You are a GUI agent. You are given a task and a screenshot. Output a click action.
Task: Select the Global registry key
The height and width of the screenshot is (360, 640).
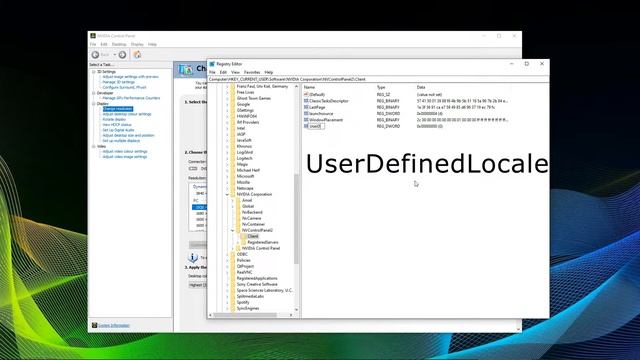tap(248, 207)
